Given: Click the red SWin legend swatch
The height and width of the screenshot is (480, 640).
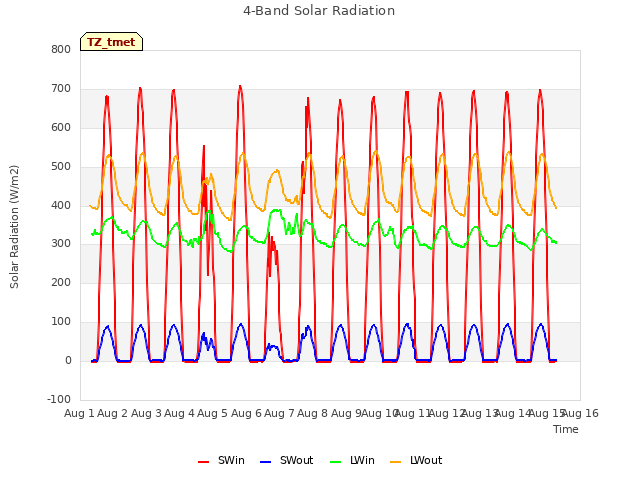Looking at the screenshot, I should (x=203, y=462).
